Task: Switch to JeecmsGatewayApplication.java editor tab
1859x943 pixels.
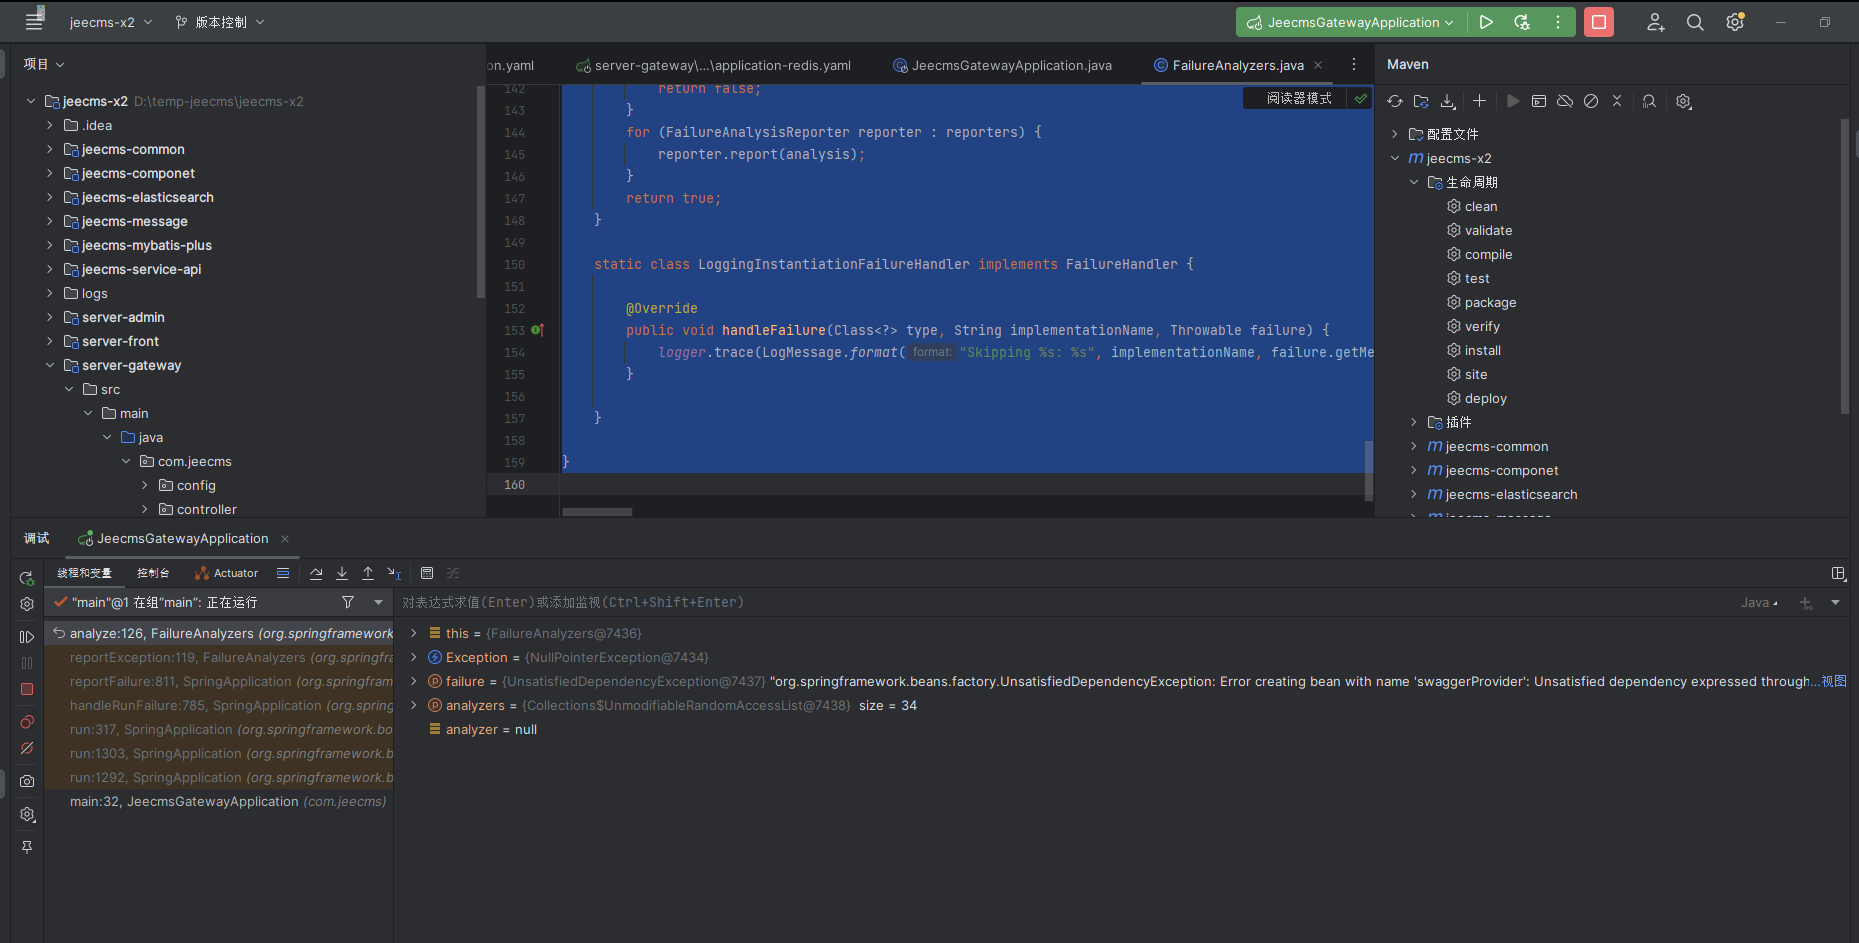Action: 1011,65
